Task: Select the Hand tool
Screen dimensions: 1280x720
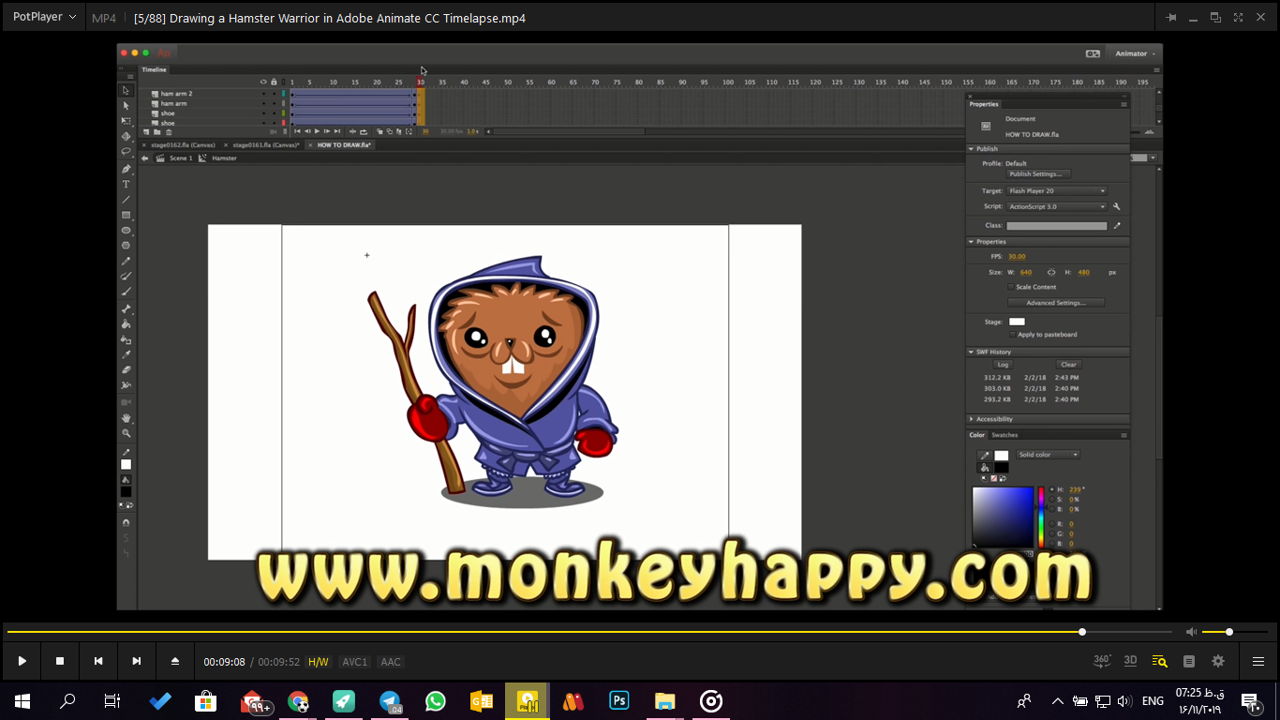Action: [x=126, y=417]
